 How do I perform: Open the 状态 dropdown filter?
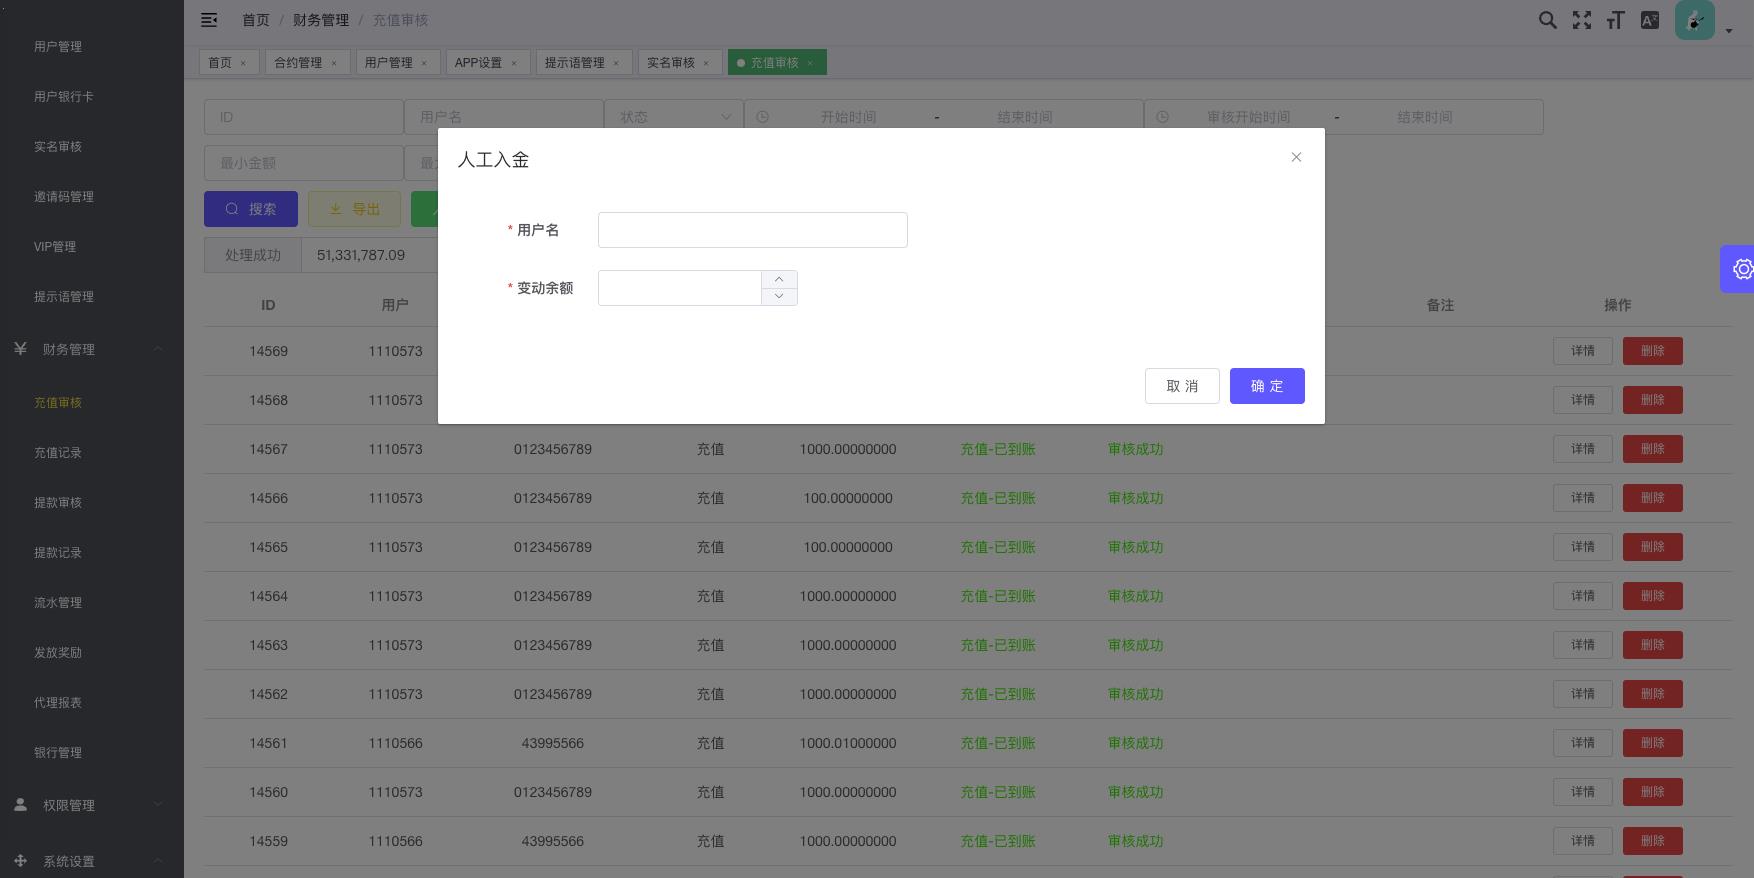tap(673, 117)
